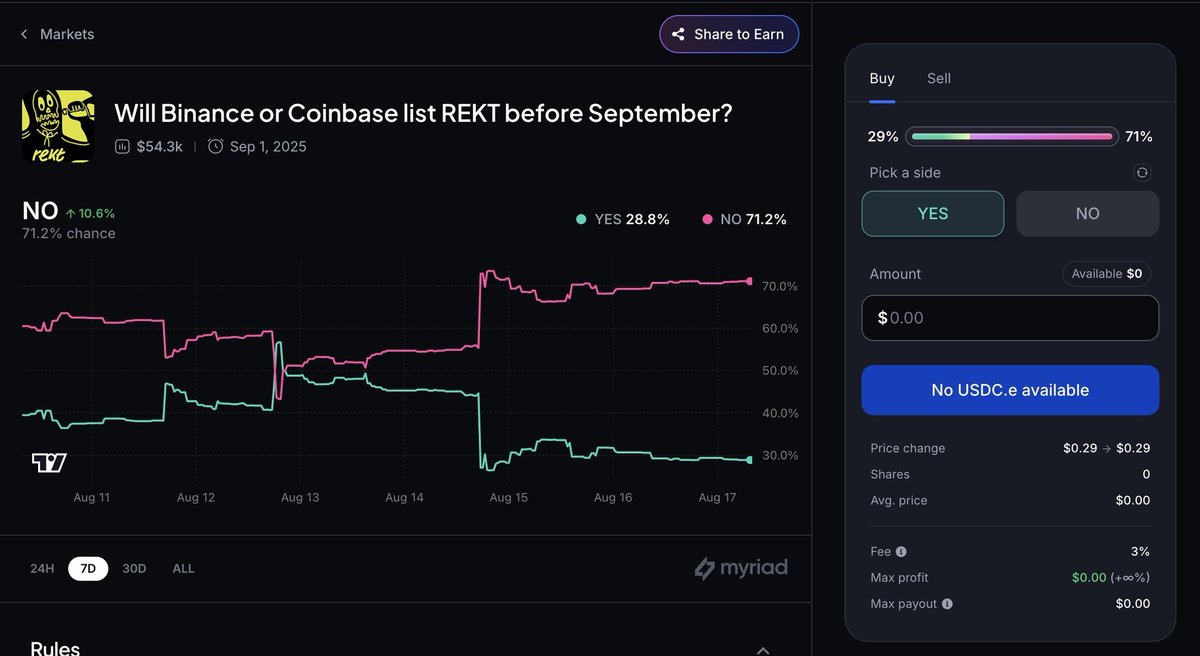This screenshot has width=1200, height=656.
Task: Click the refresh icon beside Pick a side
Action: pyautogui.click(x=1142, y=173)
